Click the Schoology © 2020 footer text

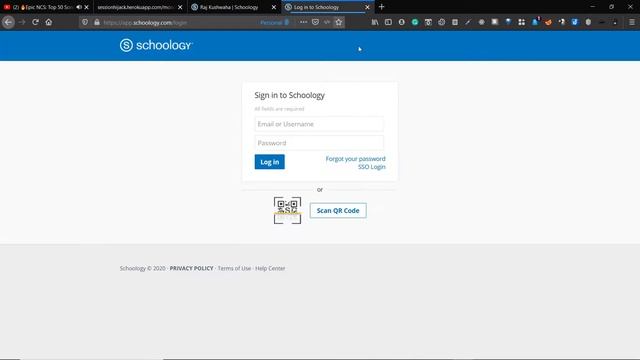(x=142, y=268)
